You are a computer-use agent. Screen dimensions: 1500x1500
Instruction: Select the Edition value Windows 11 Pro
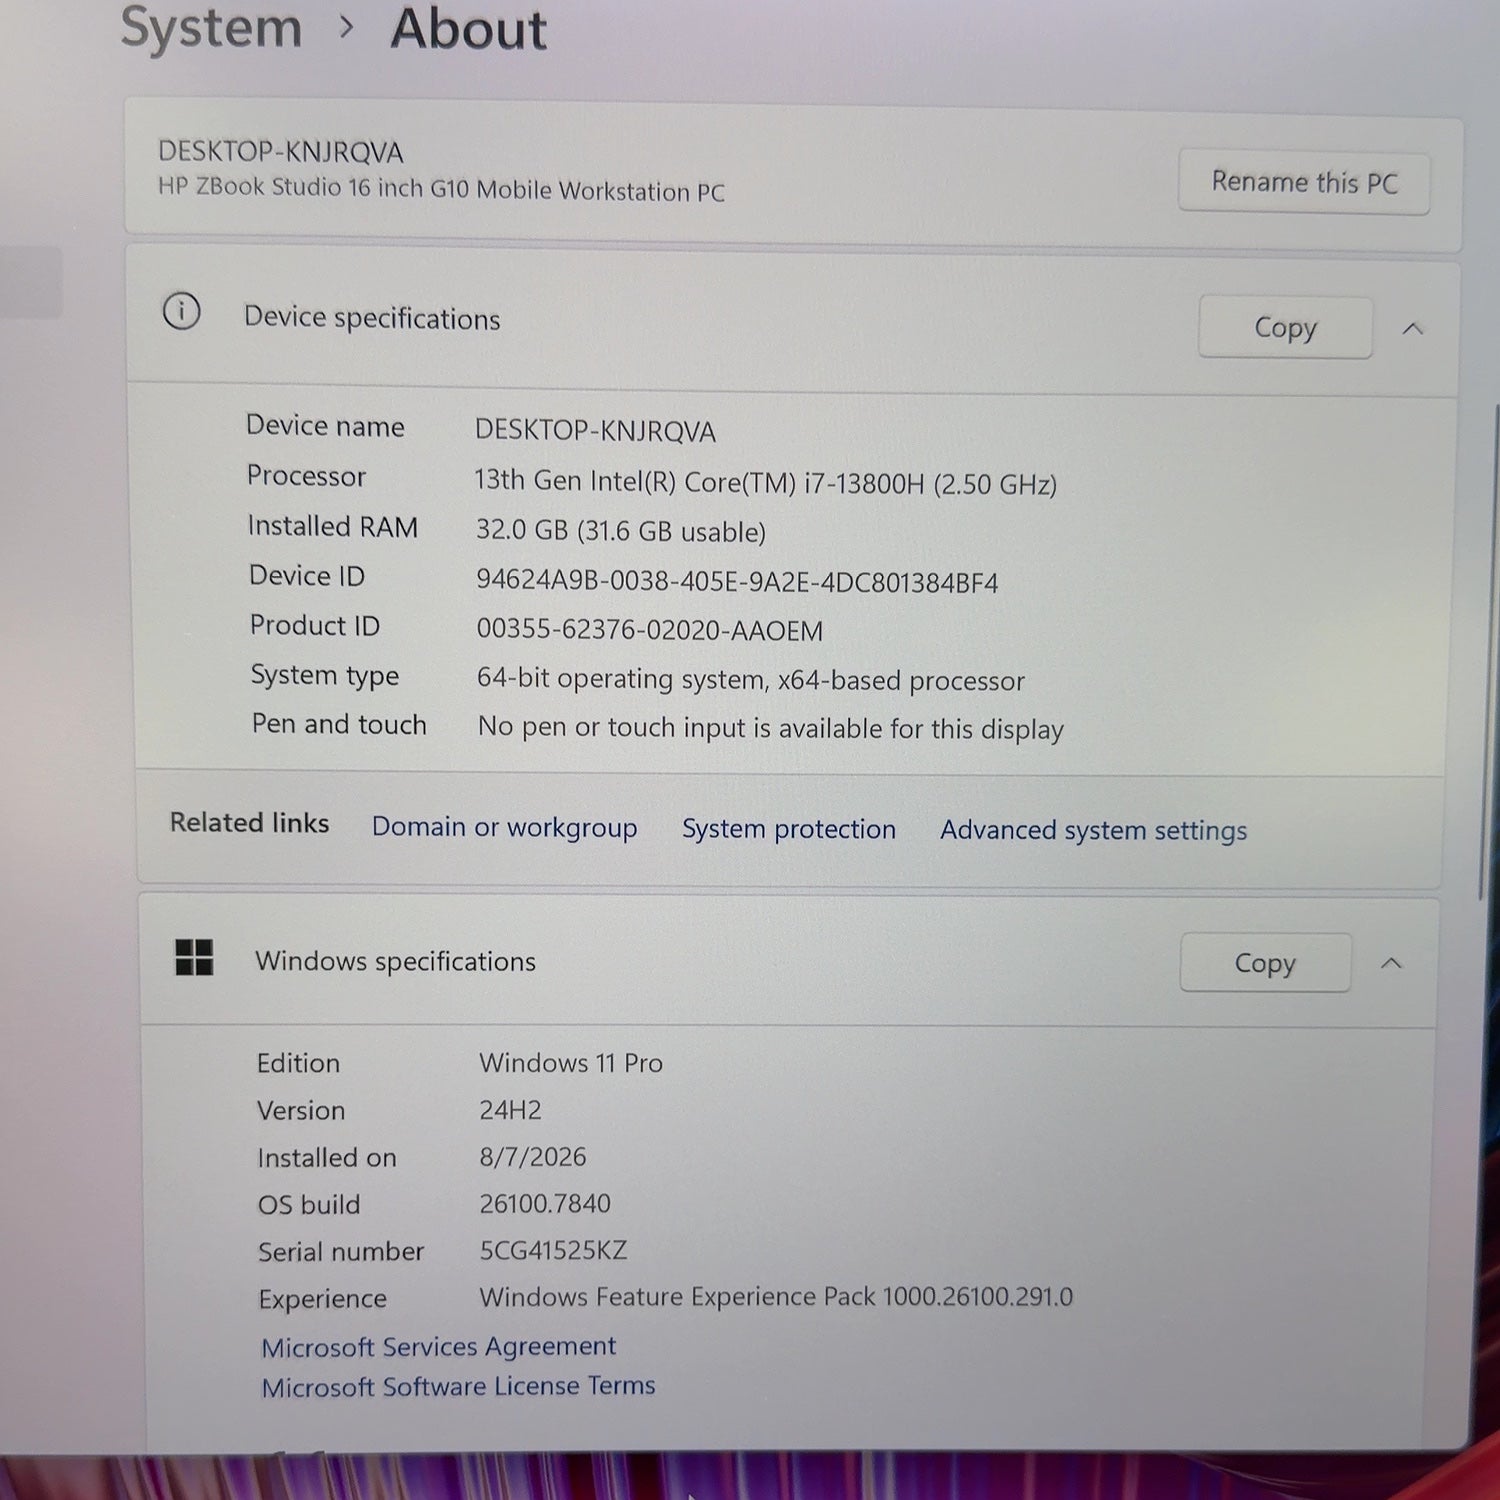(x=571, y=1063)
